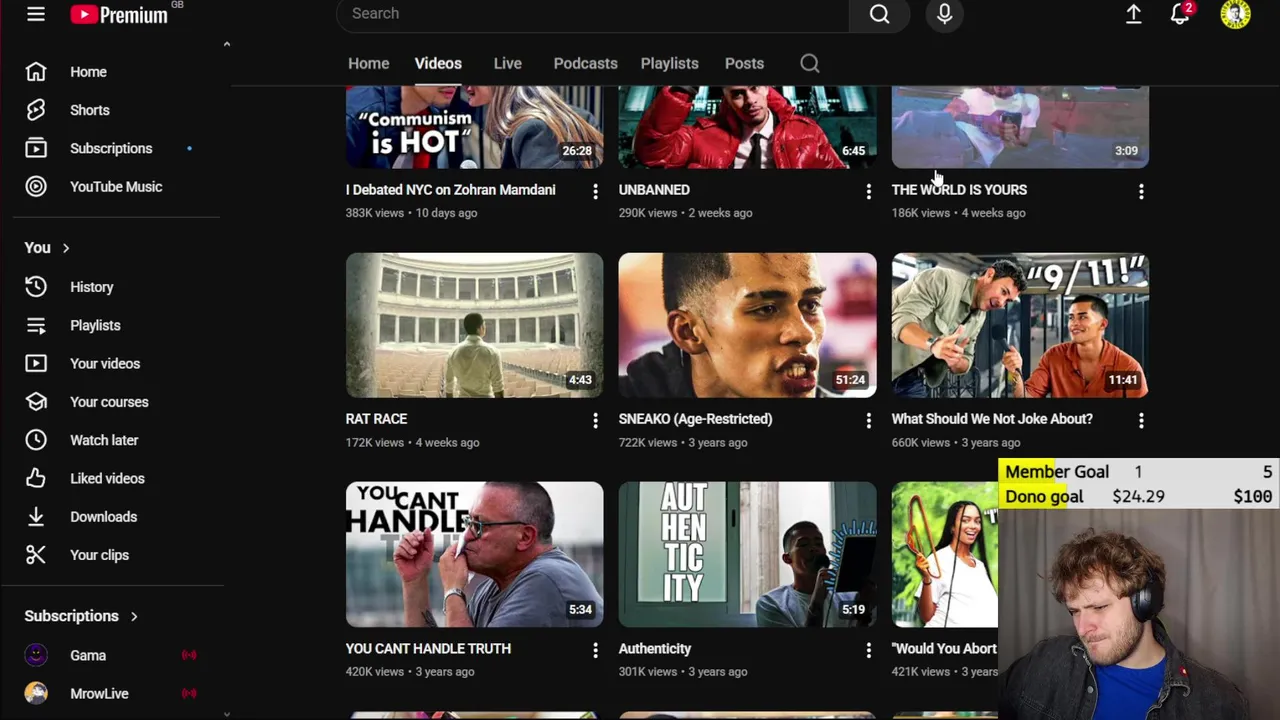Open the RAT RACE video title

coord(376,419)
